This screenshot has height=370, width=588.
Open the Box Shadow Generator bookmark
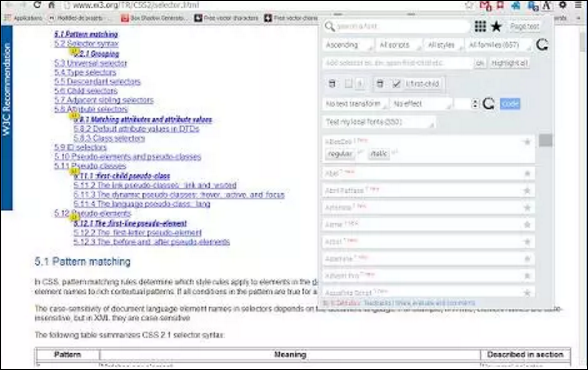tap(153, 18)
